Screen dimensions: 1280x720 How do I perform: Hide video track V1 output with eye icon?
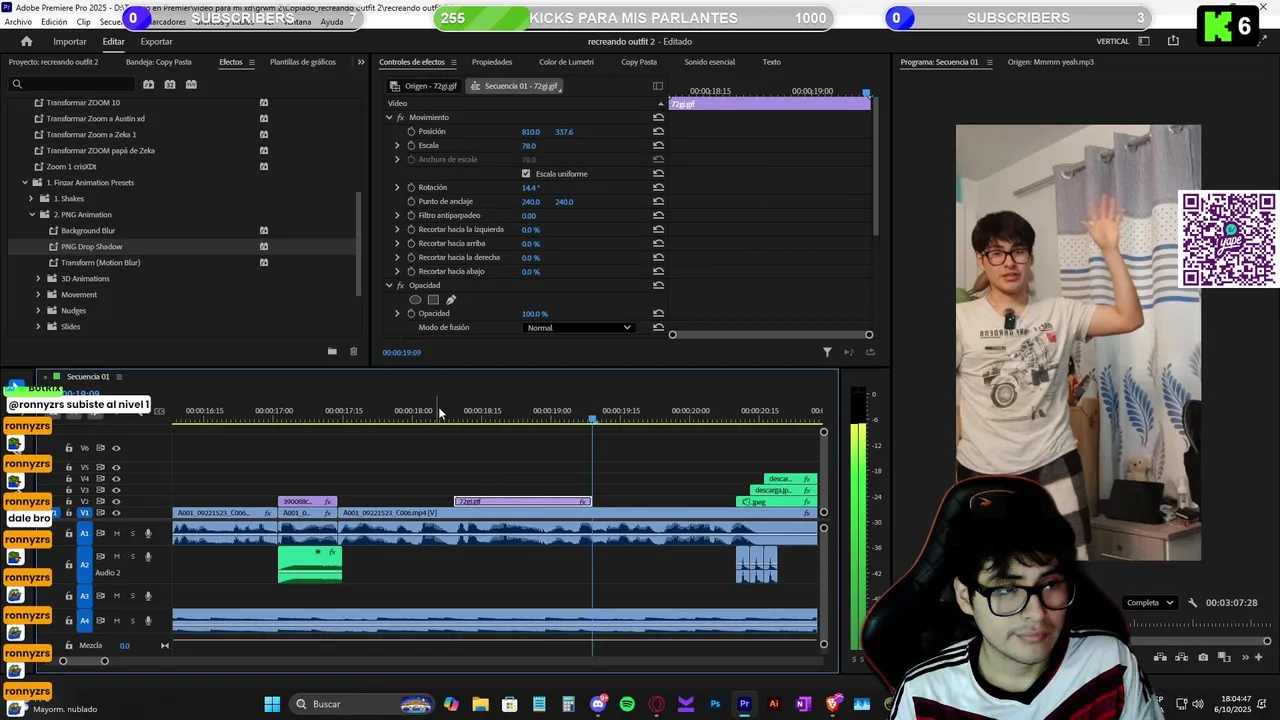tap(116, 513)
